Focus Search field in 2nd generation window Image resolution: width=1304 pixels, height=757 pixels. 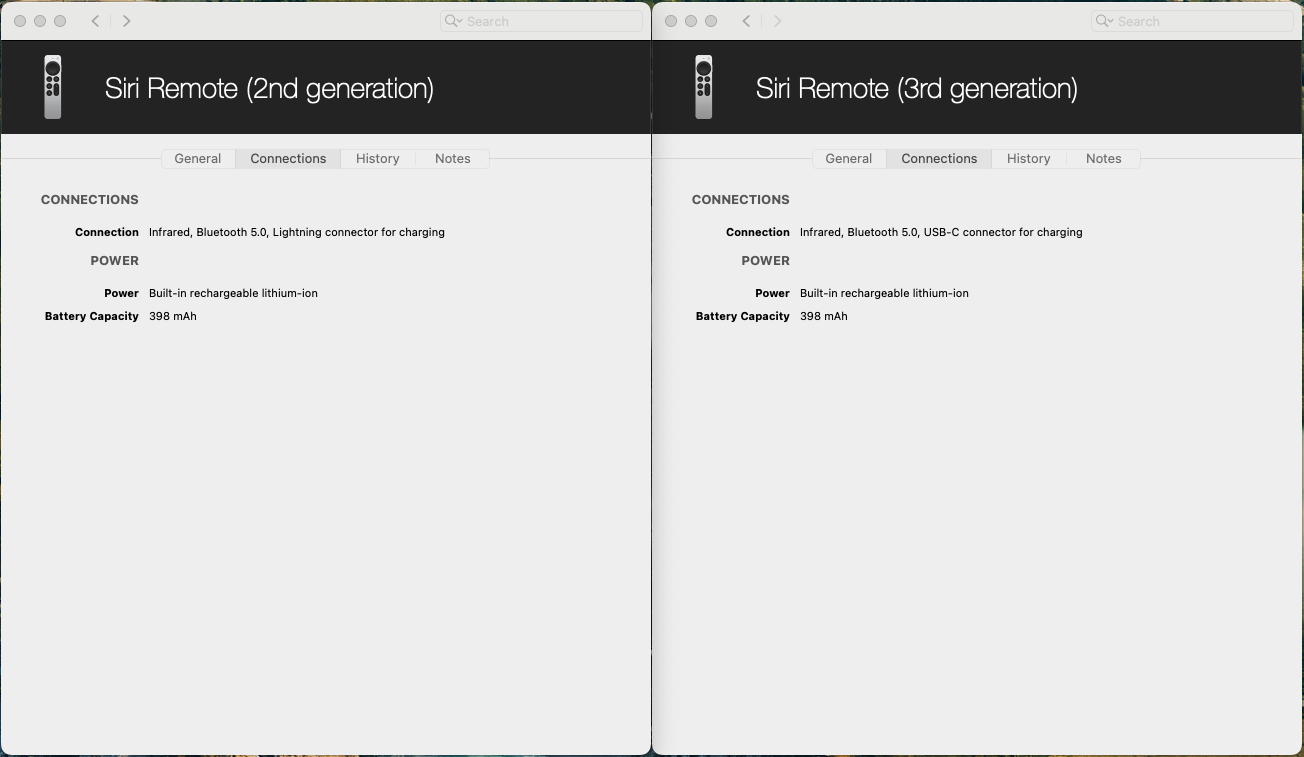coord(541,21)
